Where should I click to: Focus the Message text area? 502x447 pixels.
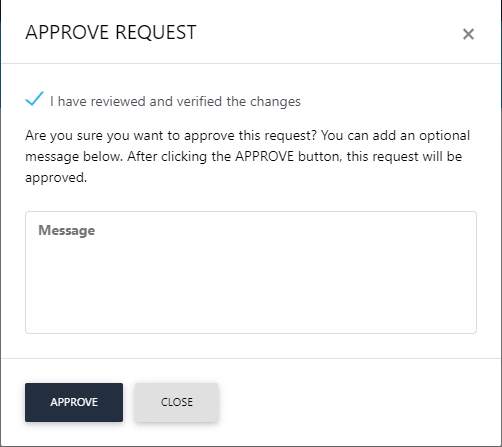[x=251, y=272]
